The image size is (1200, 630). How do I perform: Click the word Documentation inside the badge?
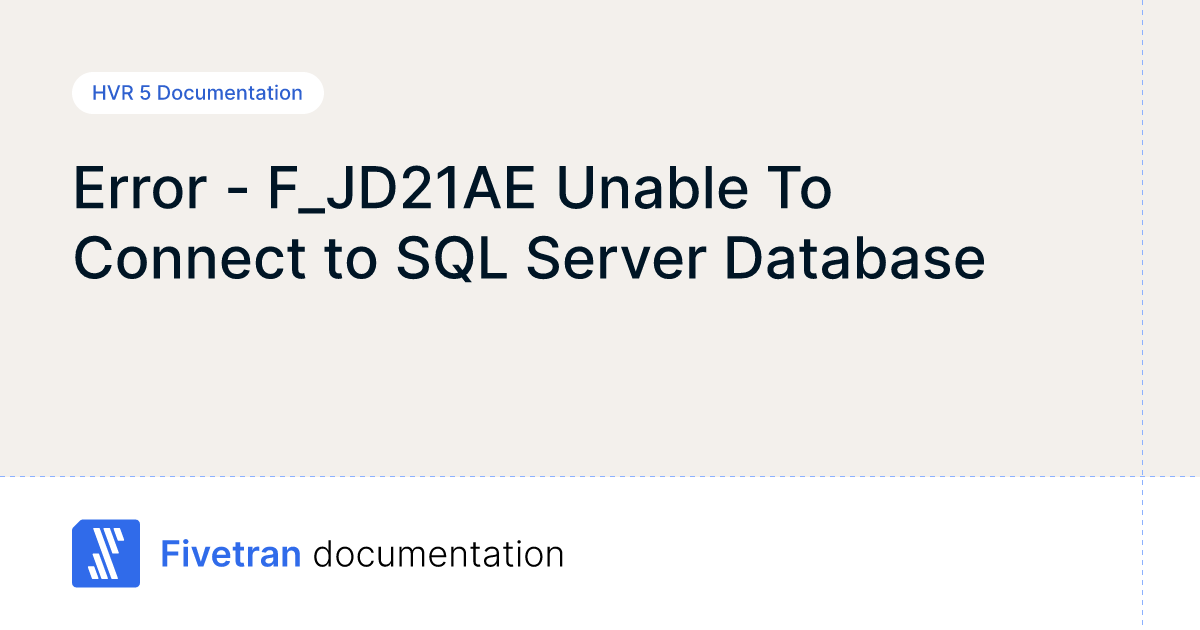pyautogui.click(x=230, y=93)
